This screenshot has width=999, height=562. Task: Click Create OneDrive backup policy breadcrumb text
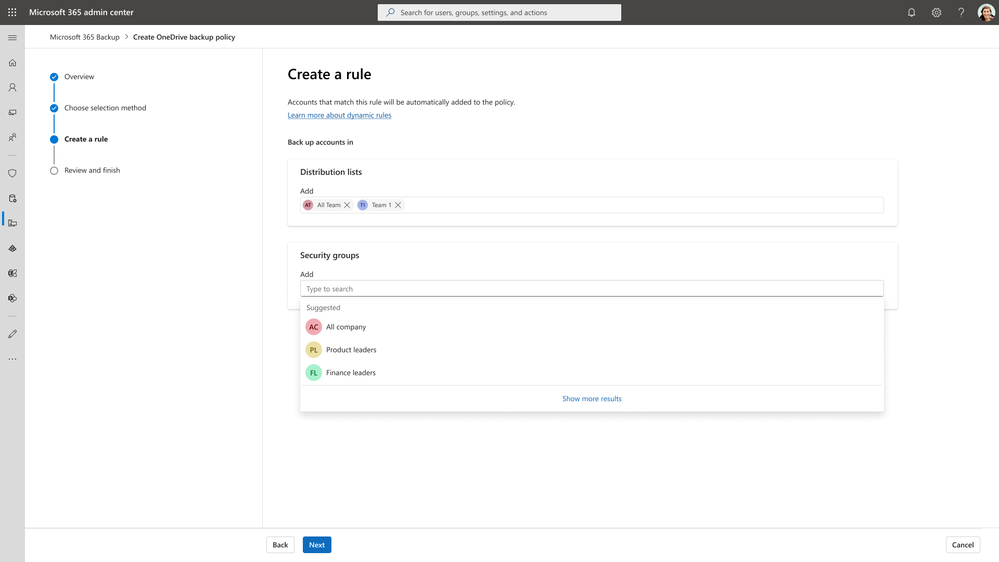point(184,37)
